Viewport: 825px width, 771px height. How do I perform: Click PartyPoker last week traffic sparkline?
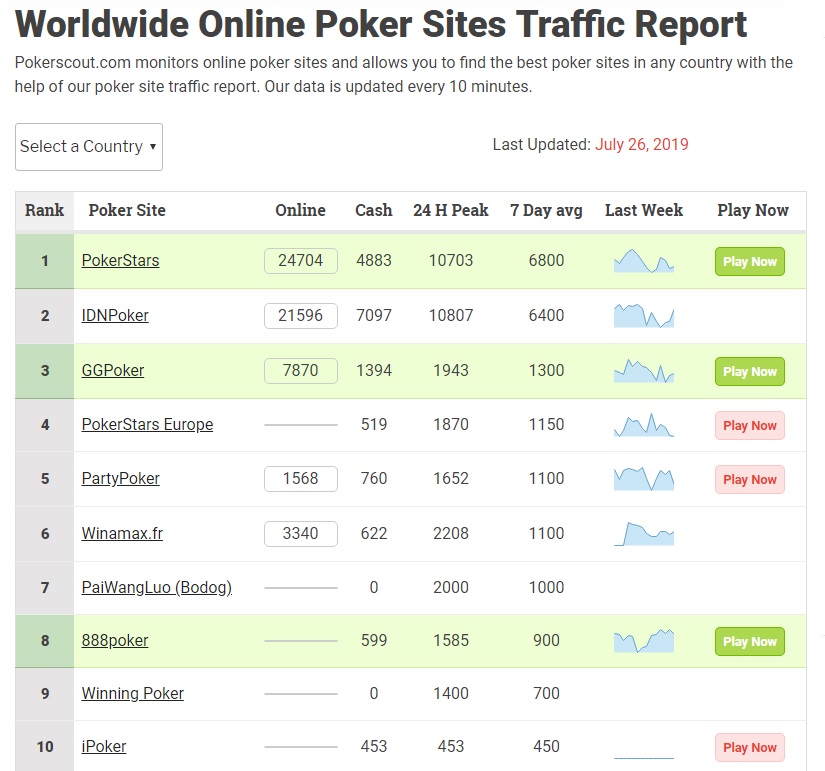point(644,479)
